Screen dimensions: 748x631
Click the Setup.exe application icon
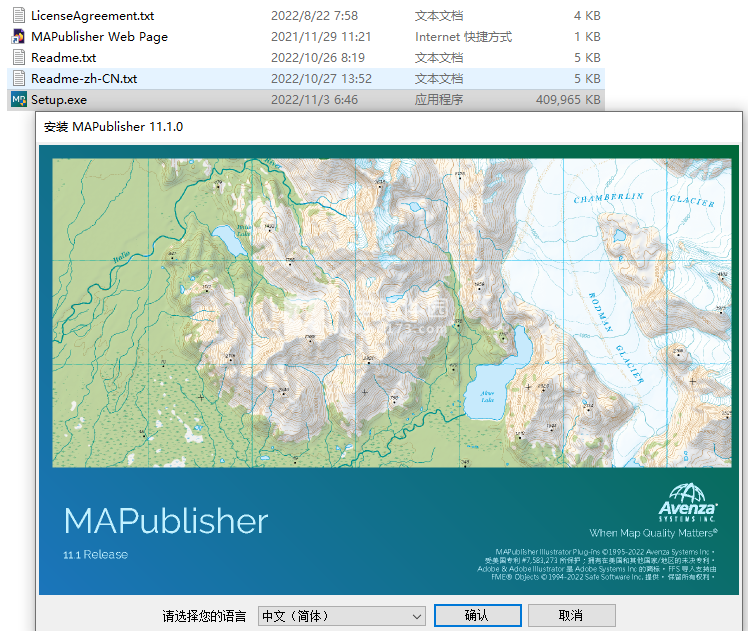(x=19, y=100)
